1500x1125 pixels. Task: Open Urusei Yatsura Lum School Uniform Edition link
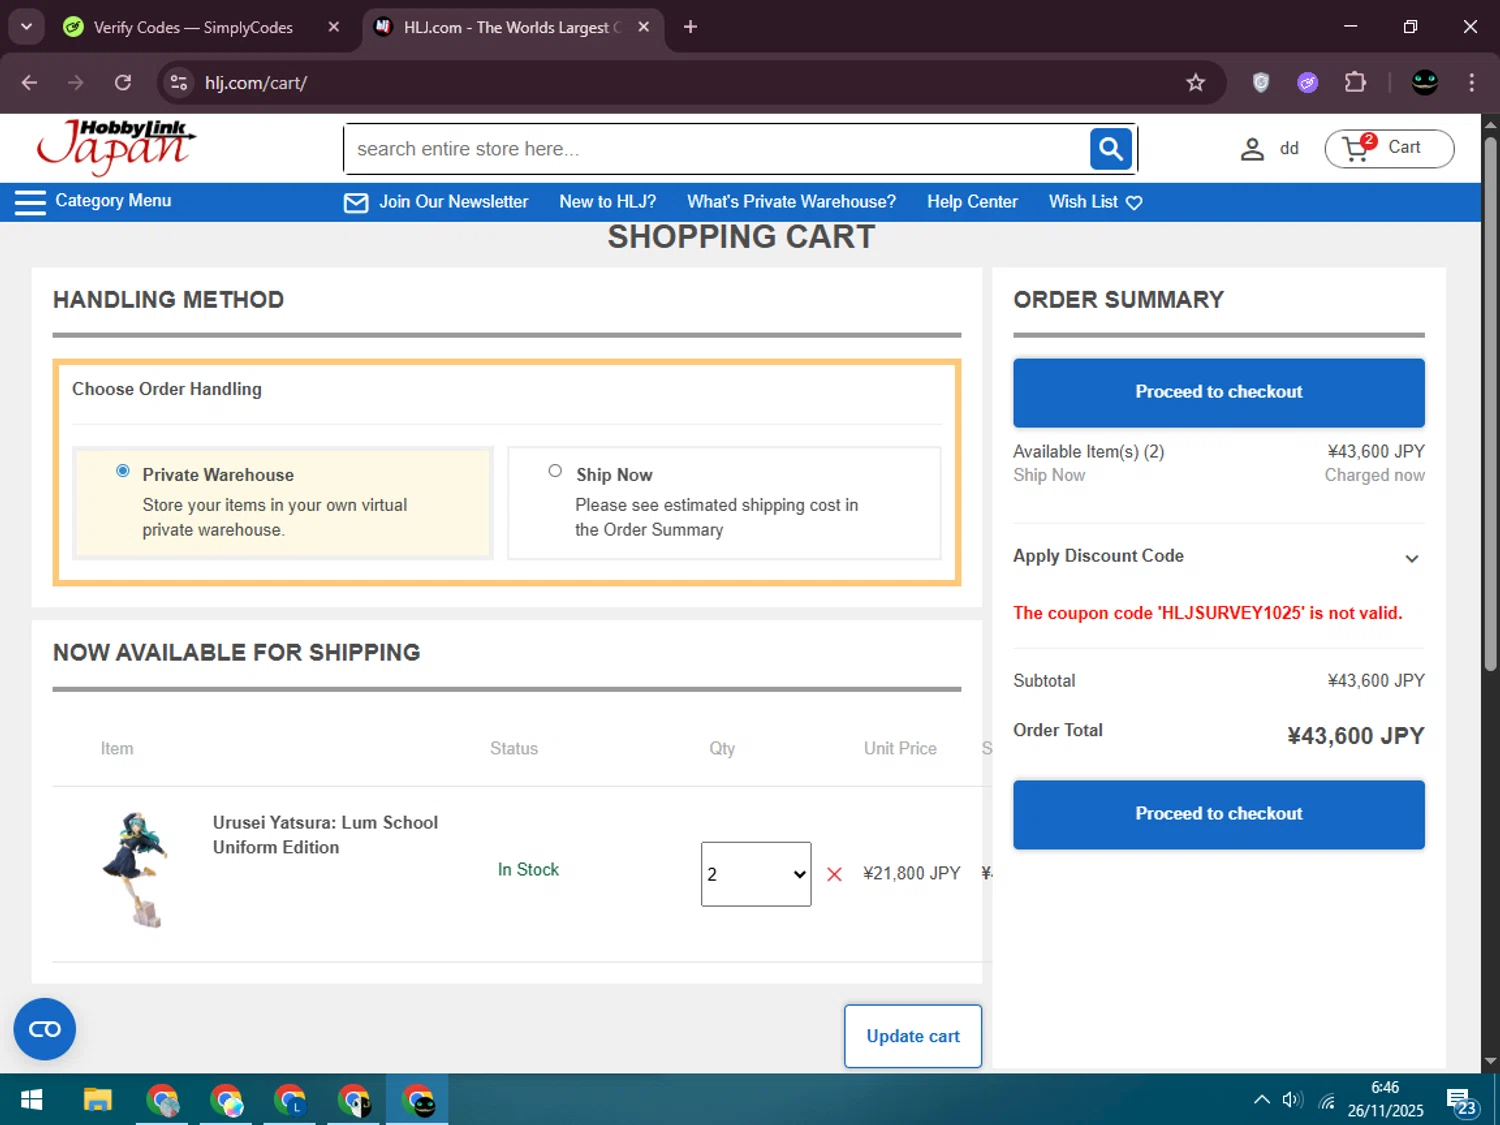(325, 835)
